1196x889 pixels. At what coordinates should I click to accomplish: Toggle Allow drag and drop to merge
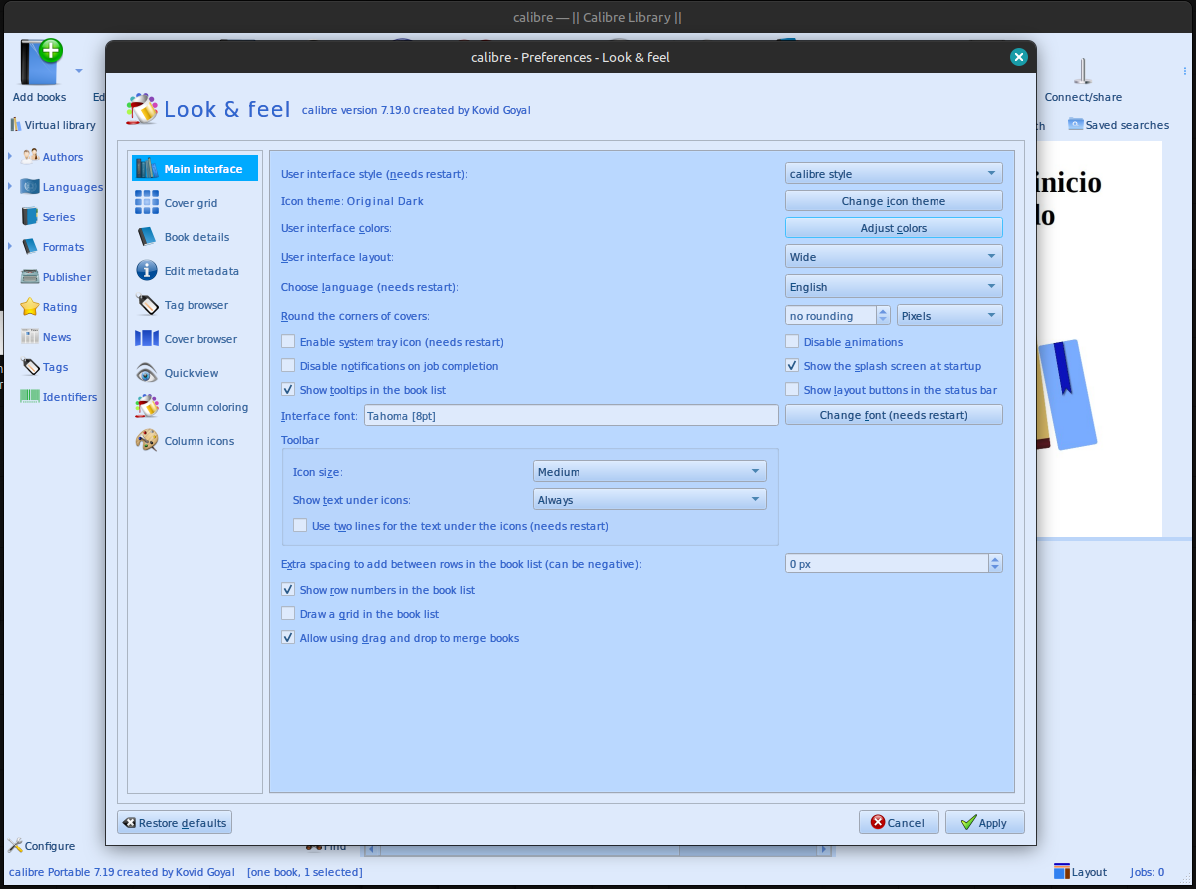288,637
